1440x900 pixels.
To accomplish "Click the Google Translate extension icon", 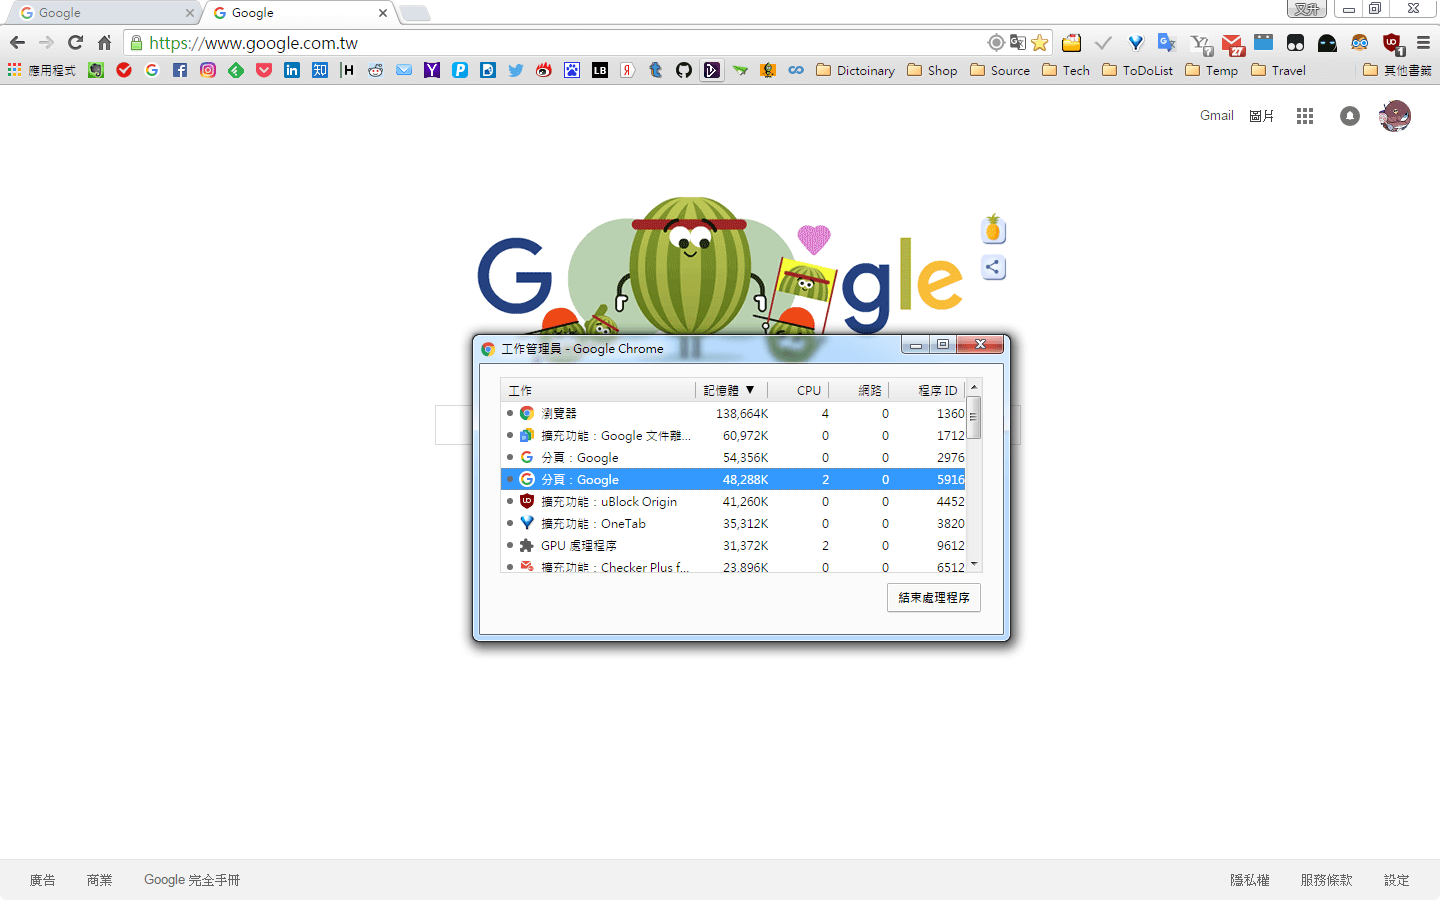I will pos(1165,44).
